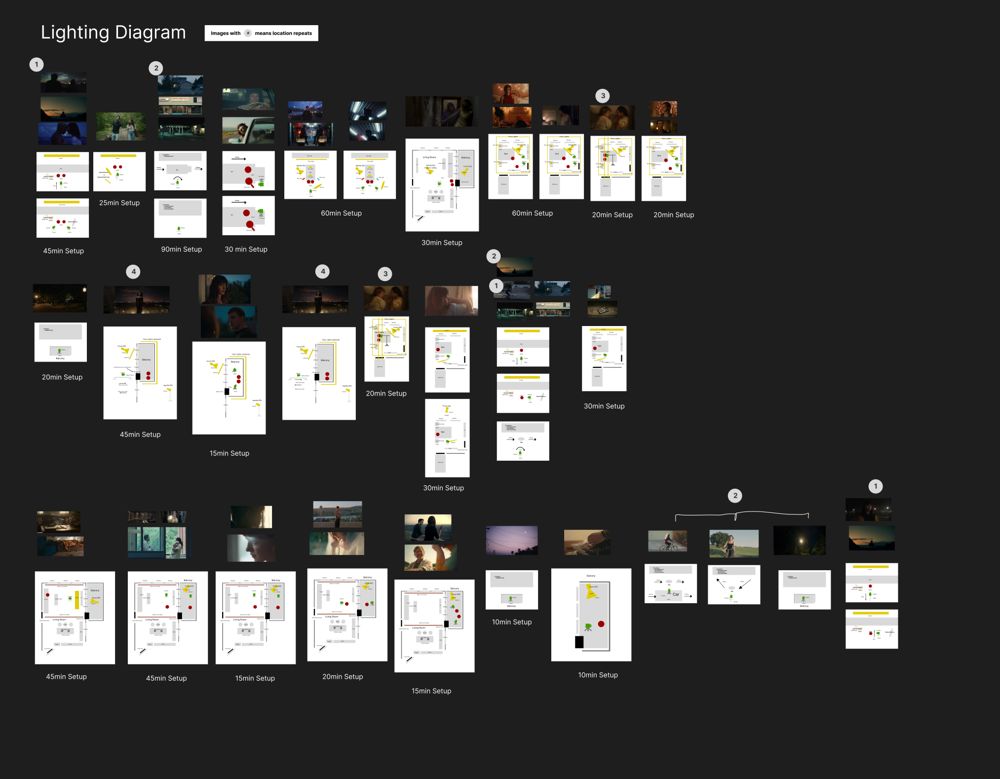The height and width of the screenshot is (779, 1000).
Task: Click the number 2 badge above the bracket
Action: (735, 496)
